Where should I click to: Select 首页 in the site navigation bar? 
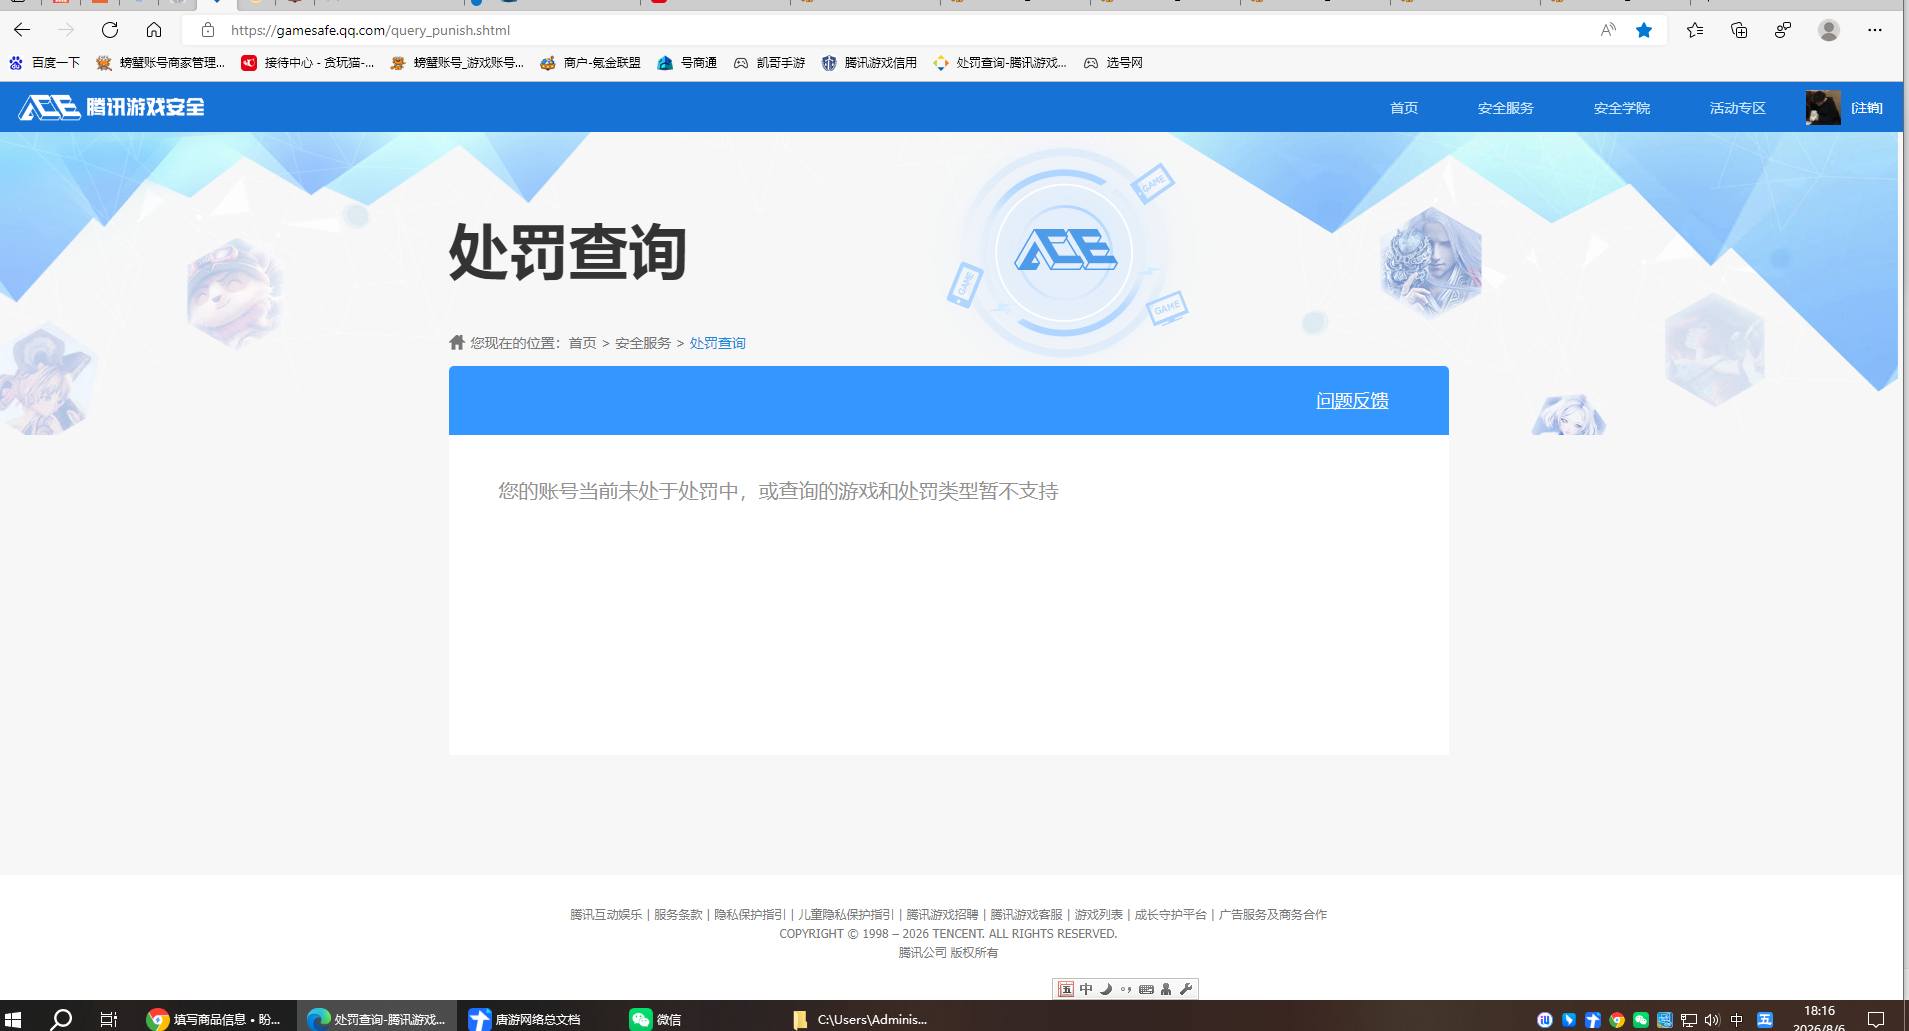click(1404, 108)
